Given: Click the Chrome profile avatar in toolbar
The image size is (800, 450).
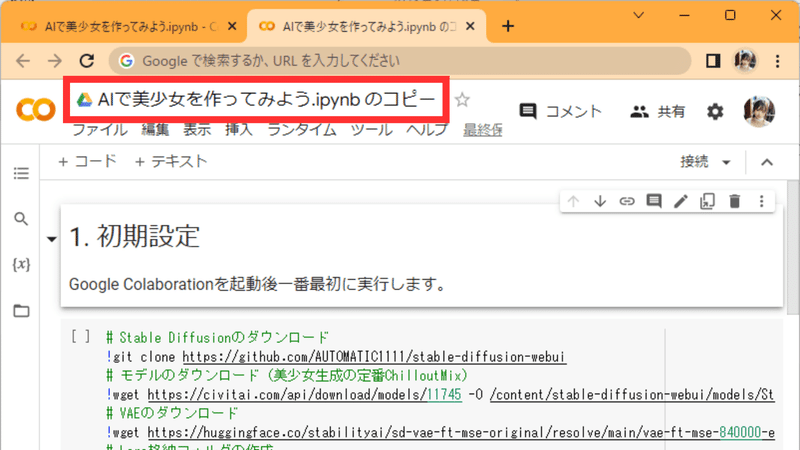Looking at the screenshot, I should point(744,61).
